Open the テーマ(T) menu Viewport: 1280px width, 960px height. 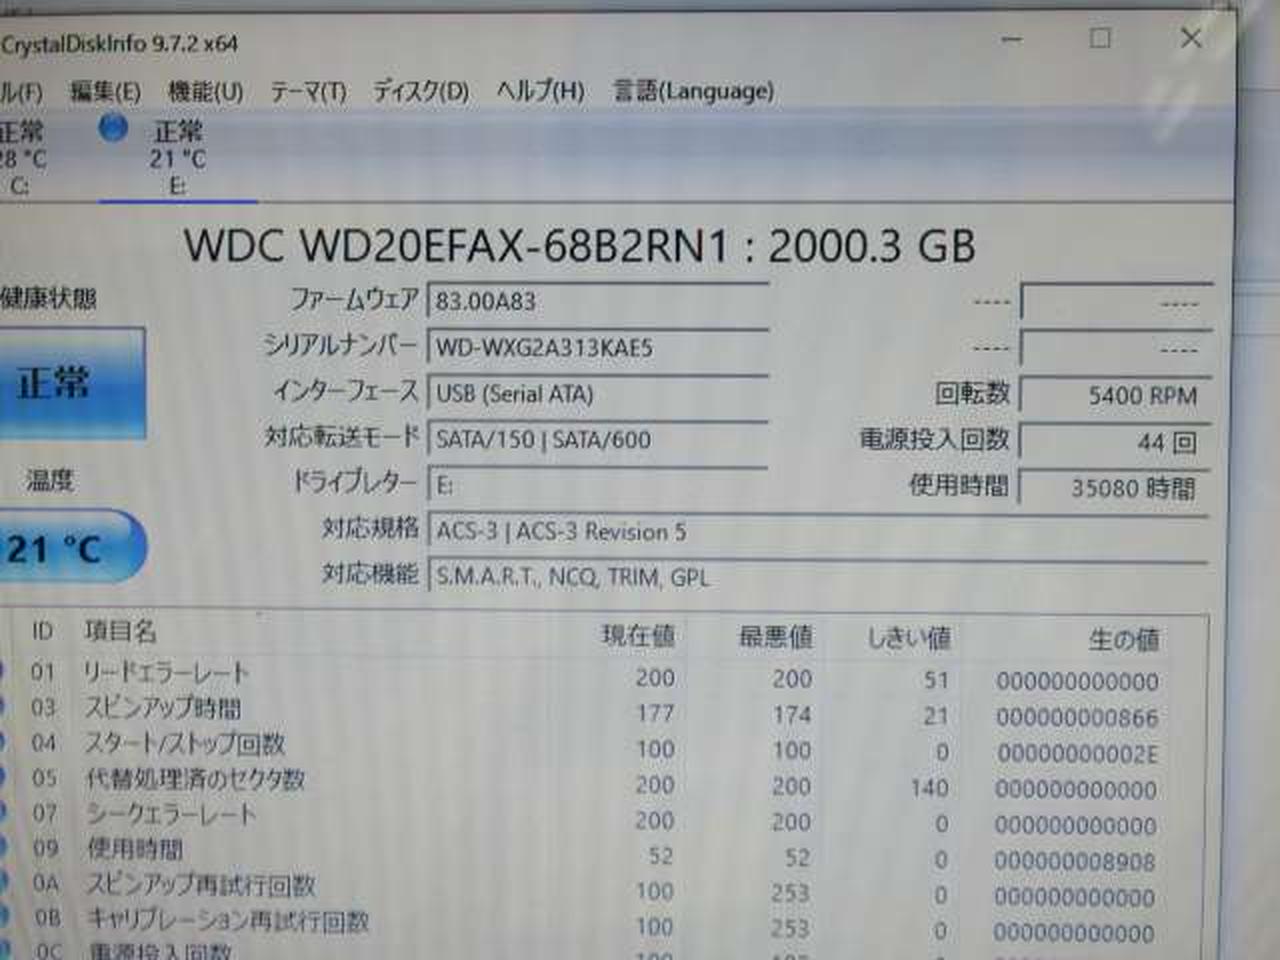click(308, 92)
